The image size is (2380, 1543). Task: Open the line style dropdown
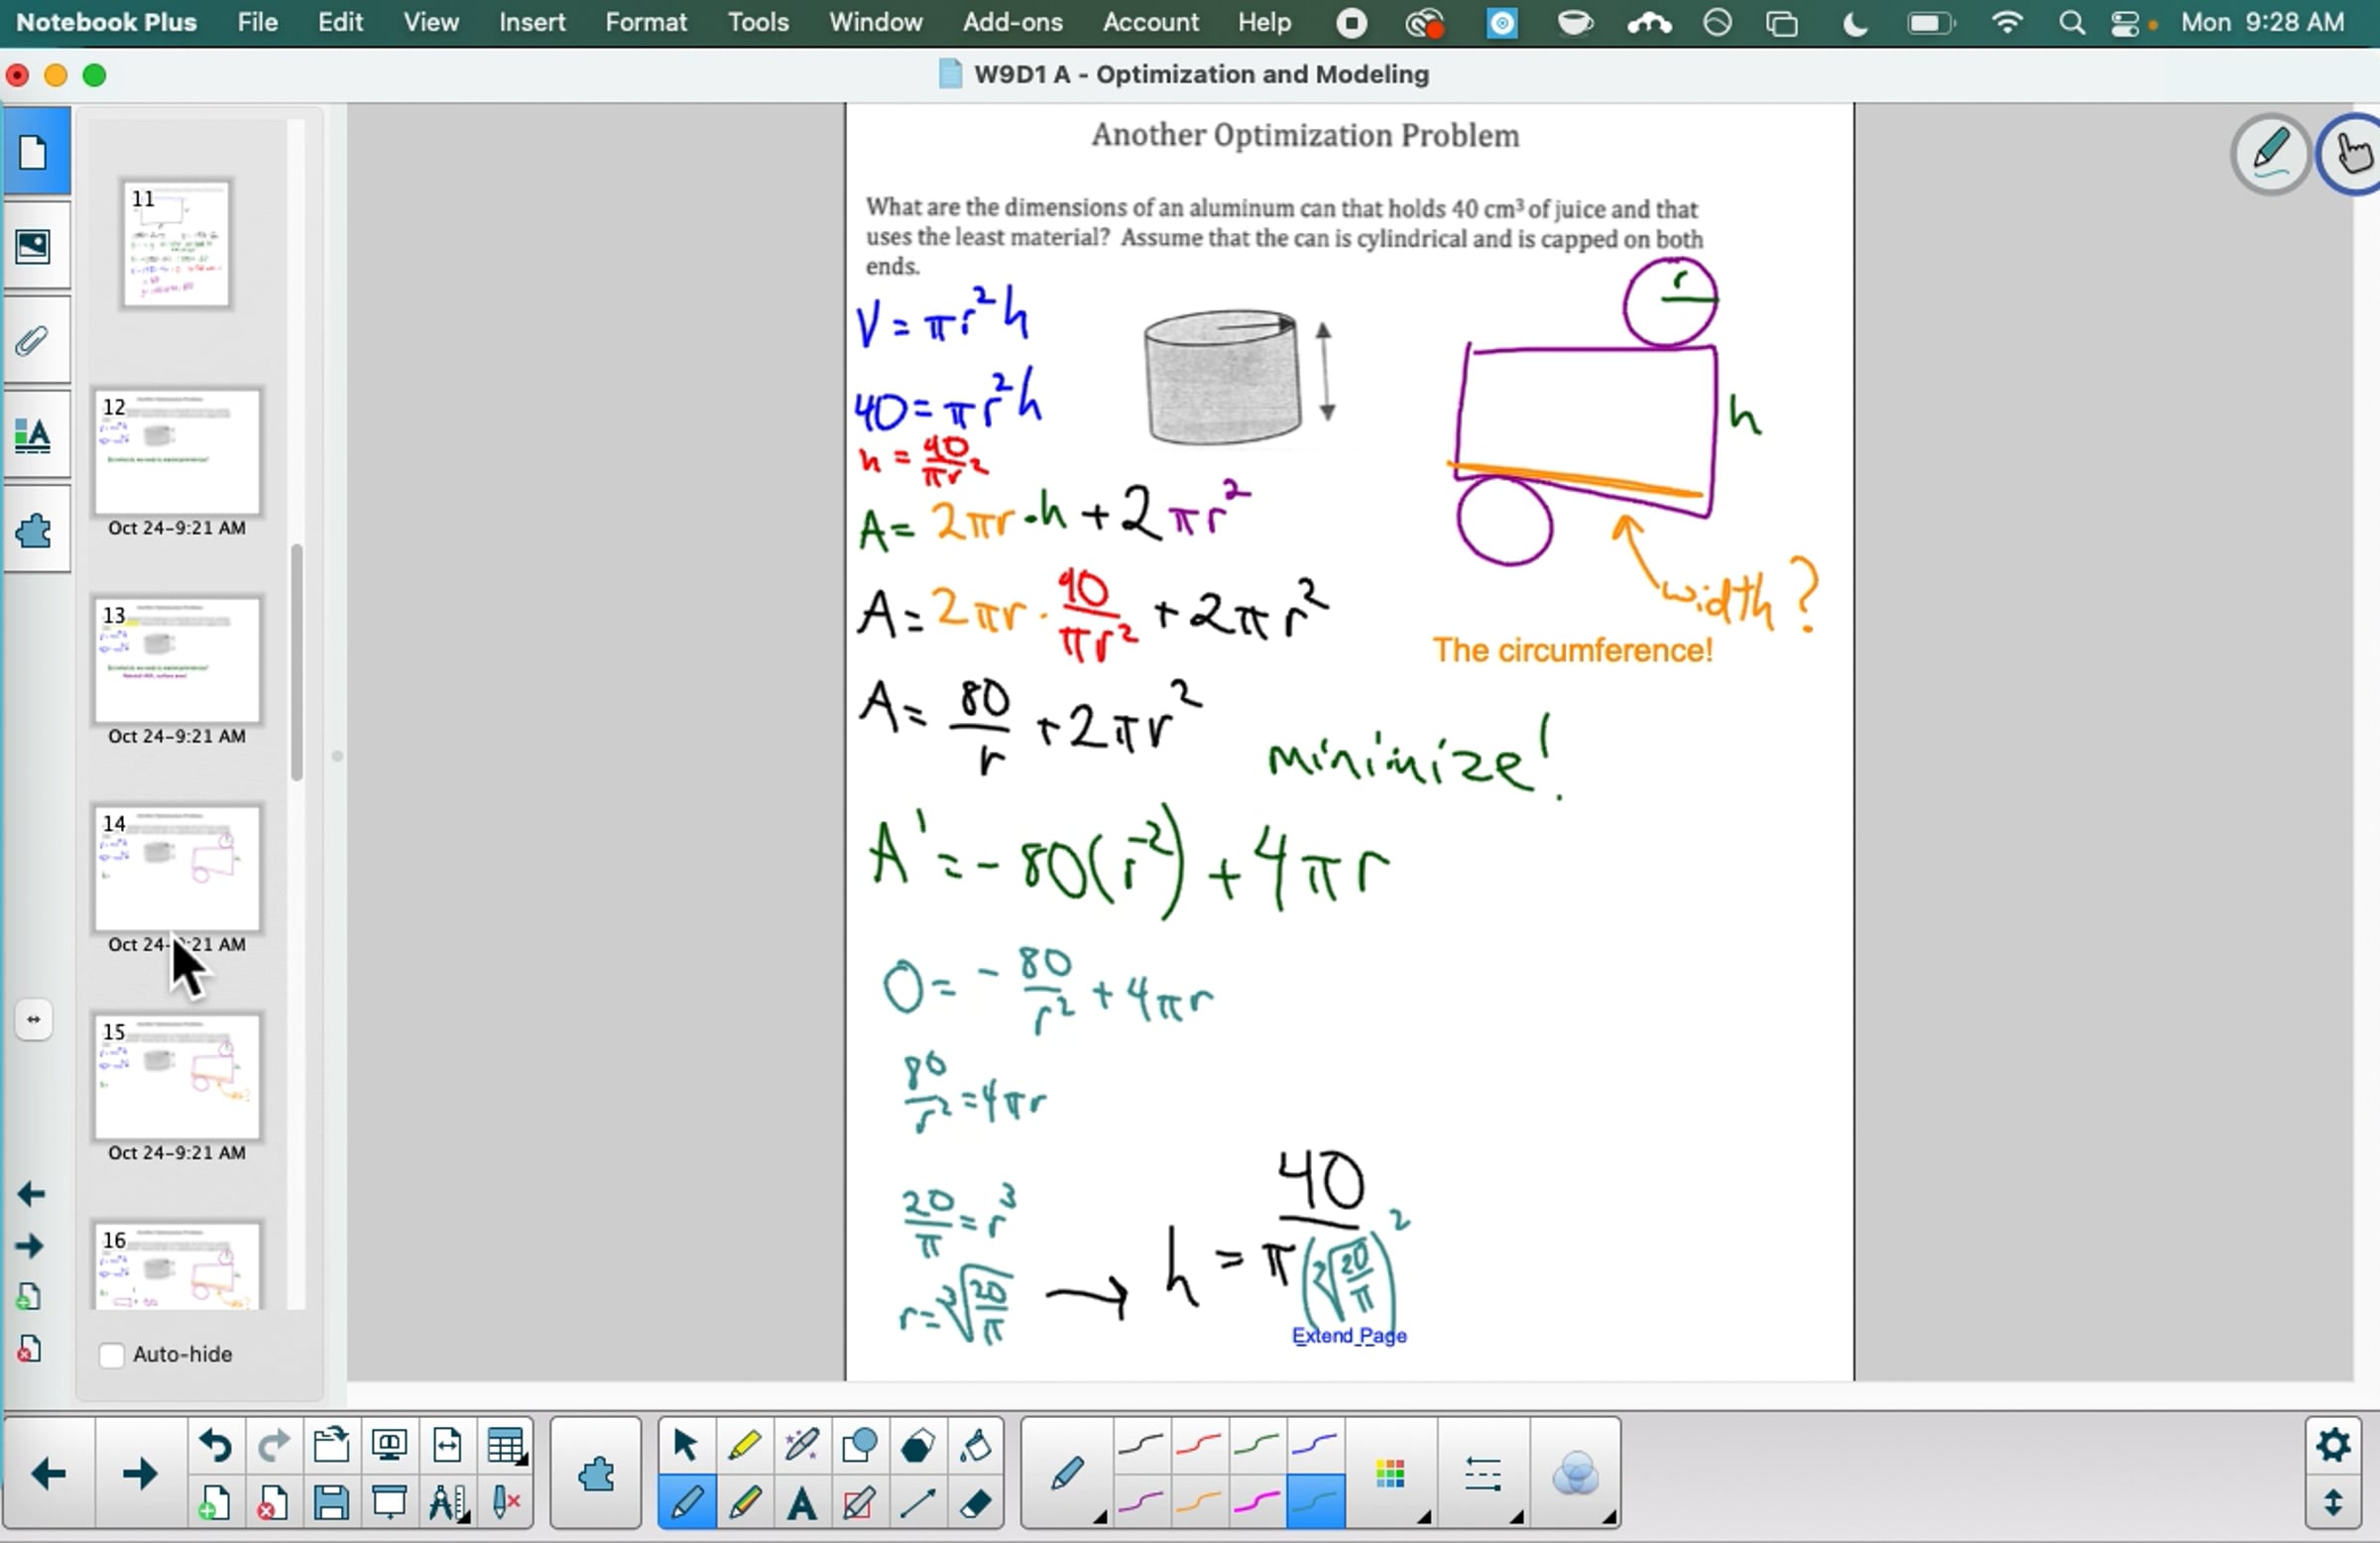coord(1483,1474)
